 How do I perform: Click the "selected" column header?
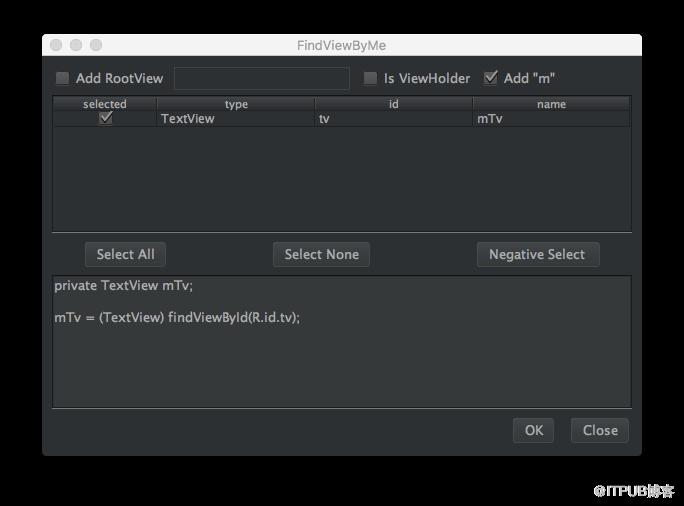pyautogui.click(x=105, y=104)
